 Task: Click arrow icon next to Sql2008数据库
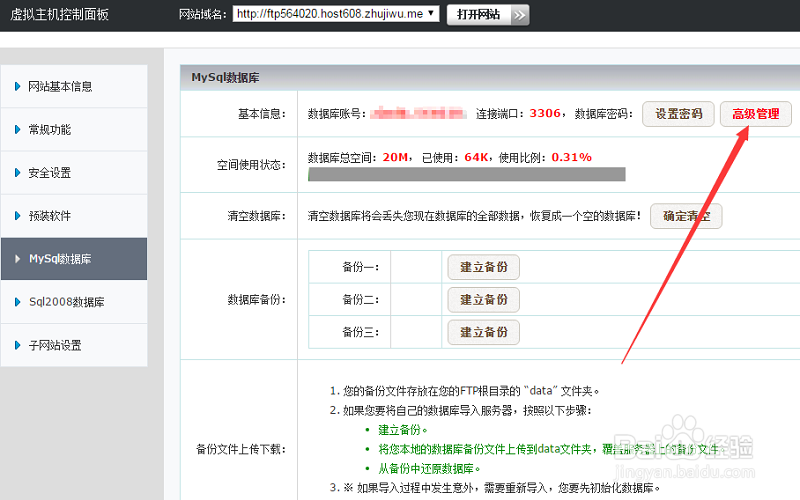(17, 302)
